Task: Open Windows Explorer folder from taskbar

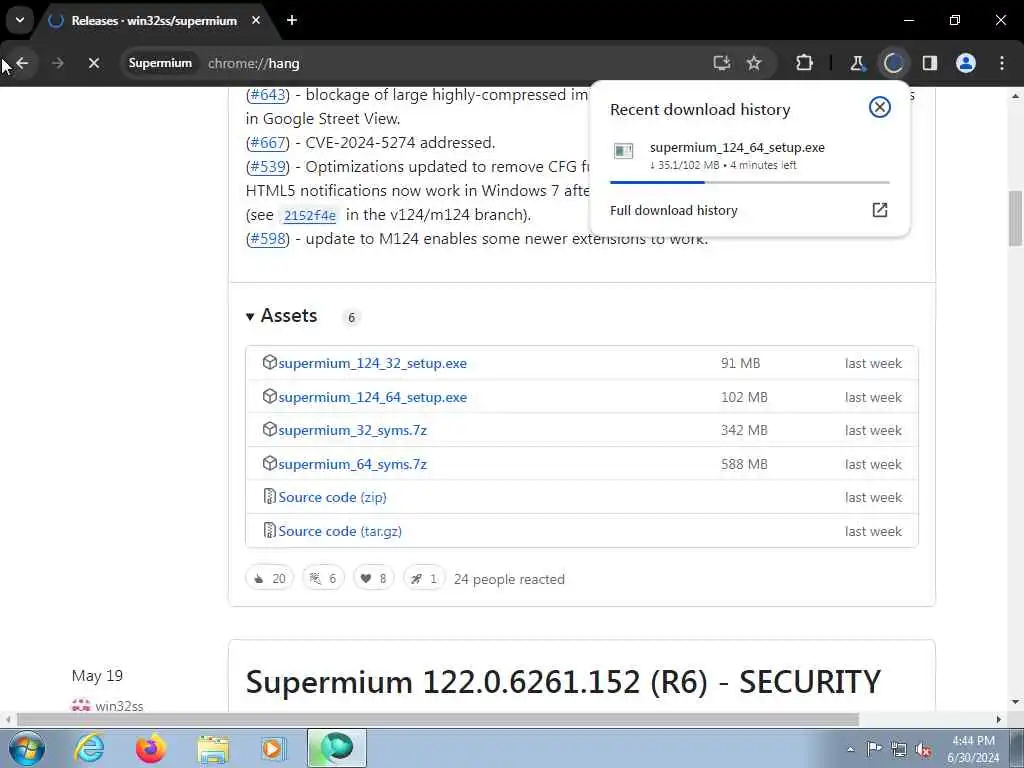Action: [x=213, y=748]
